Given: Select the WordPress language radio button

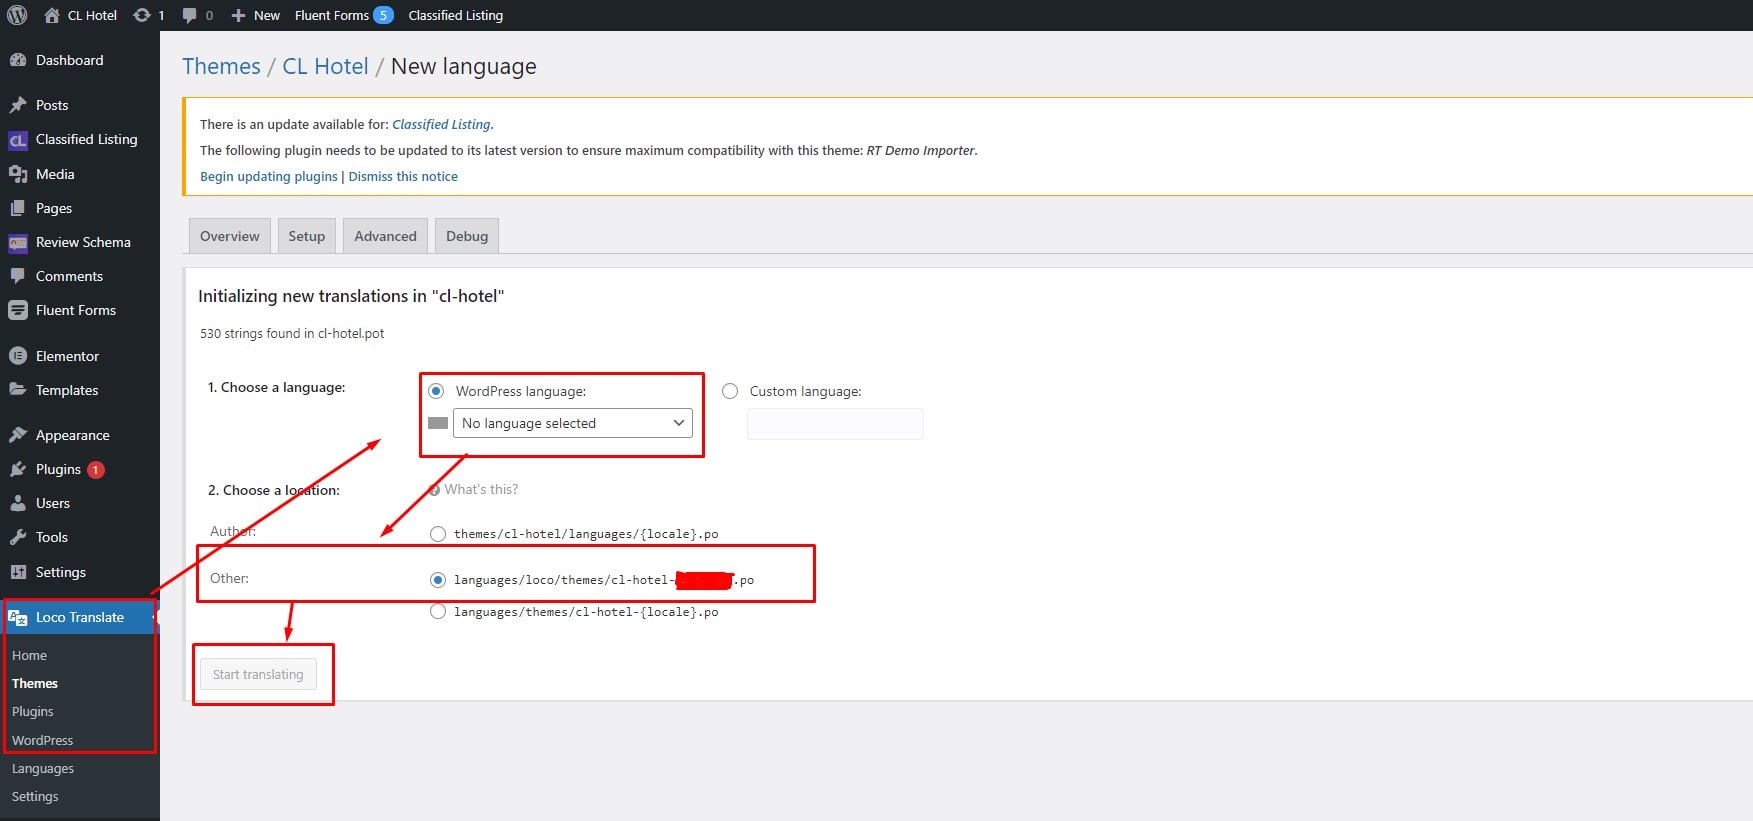Looking at the screenshot, I should (x=436, y=391).
